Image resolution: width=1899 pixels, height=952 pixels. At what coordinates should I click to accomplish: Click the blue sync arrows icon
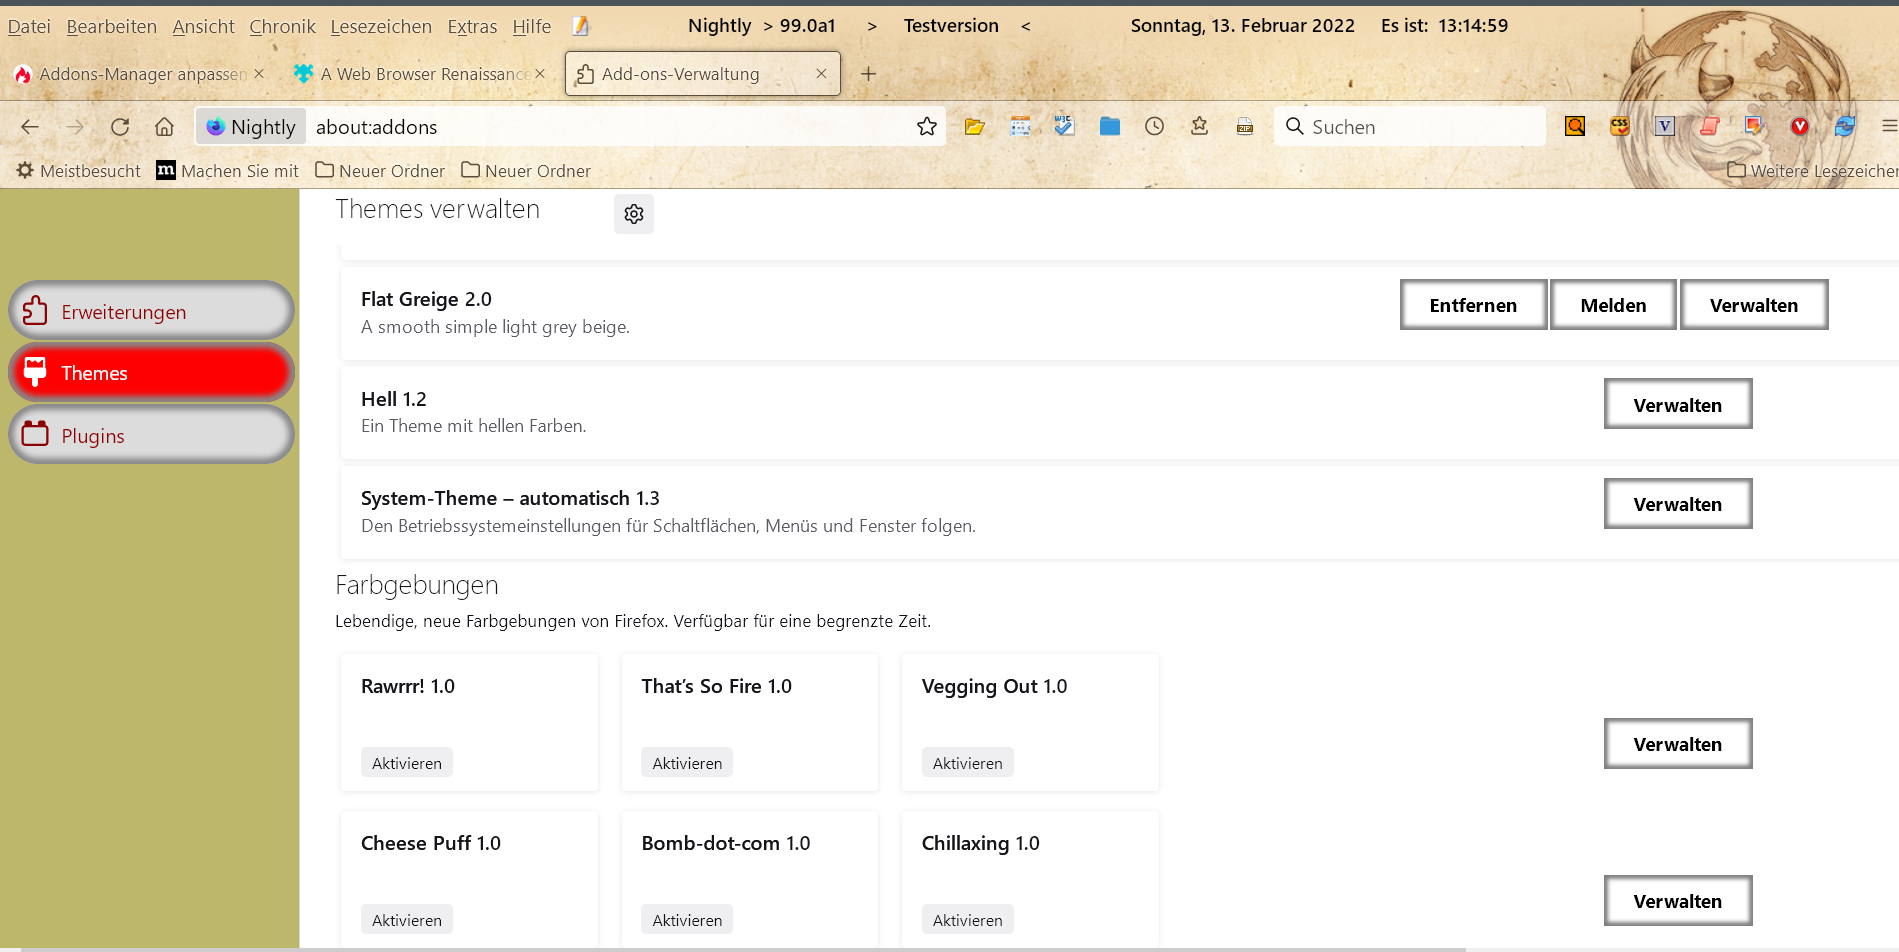click(x=1845, y=126)
